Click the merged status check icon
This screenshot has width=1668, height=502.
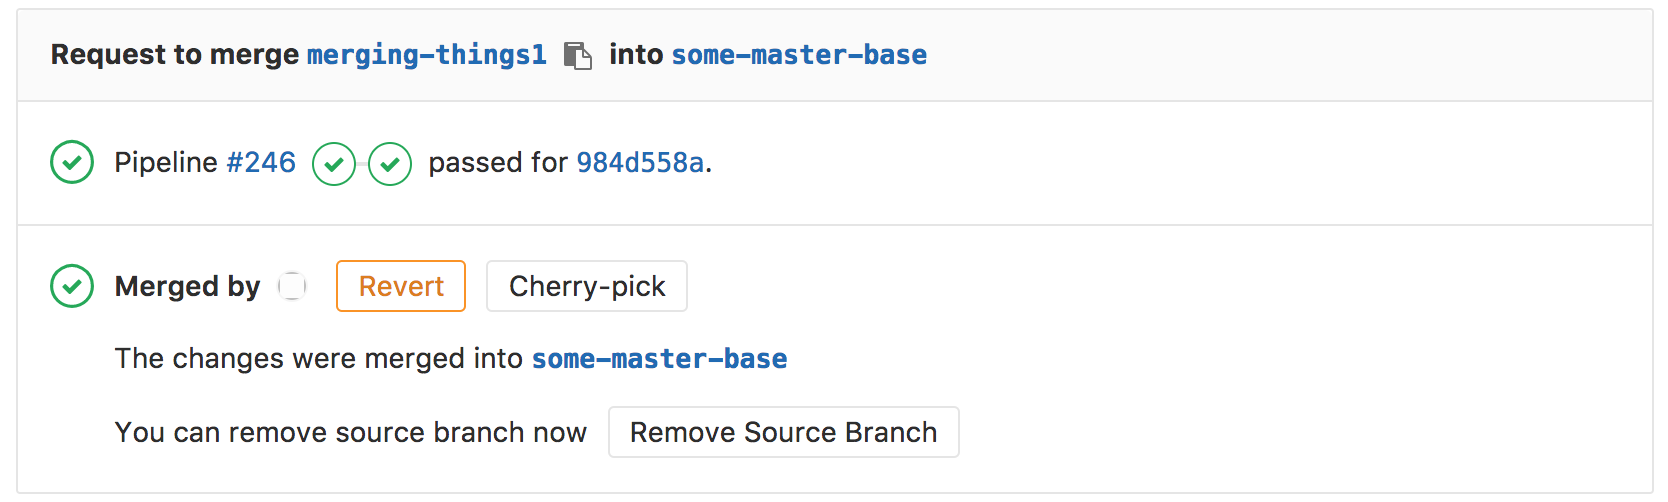pyautogui.click(x=72, y=286)
